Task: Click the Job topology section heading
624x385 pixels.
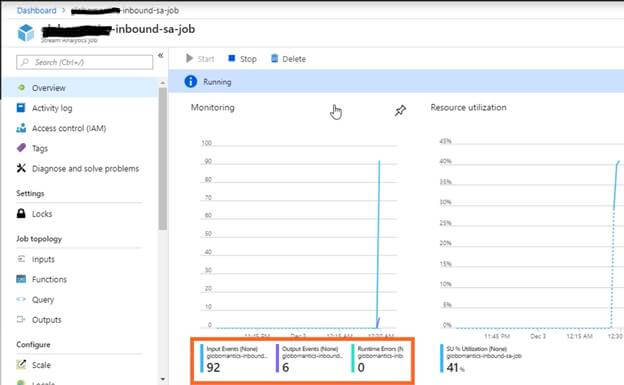Action: coord(39,239)
